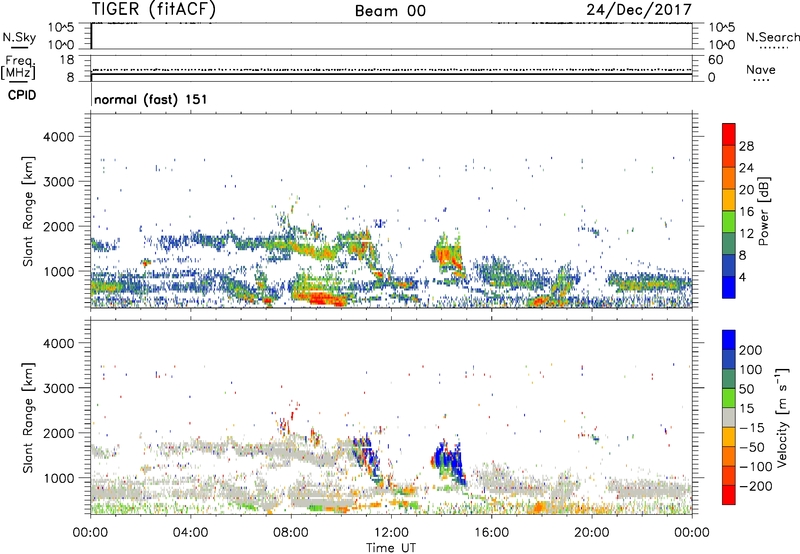Click the "Power [dB]" colorbar title

(x=763, y=211)
